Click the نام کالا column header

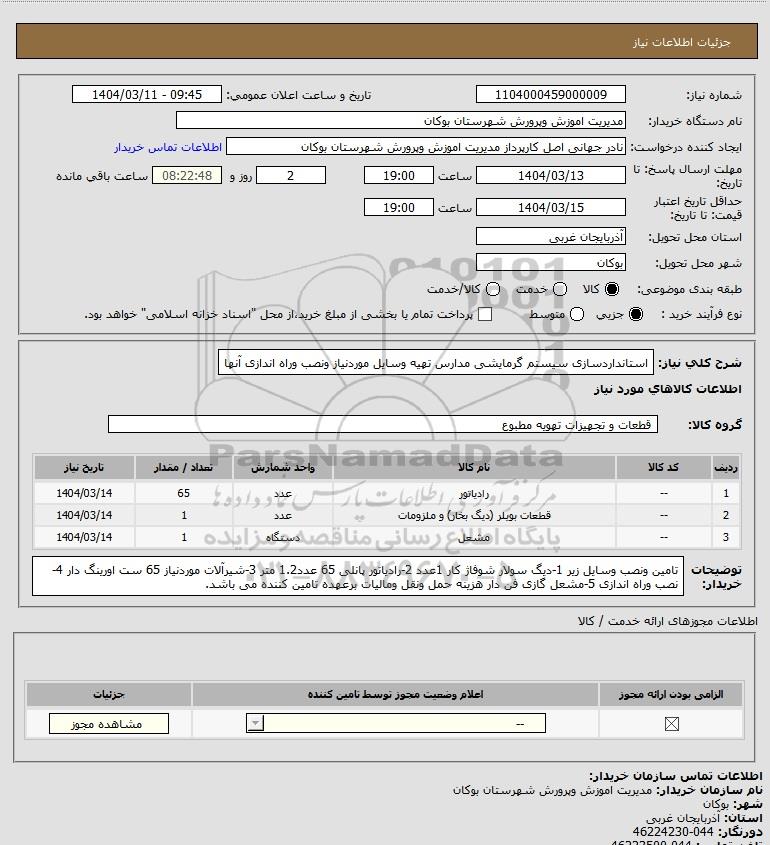point(474,467)
